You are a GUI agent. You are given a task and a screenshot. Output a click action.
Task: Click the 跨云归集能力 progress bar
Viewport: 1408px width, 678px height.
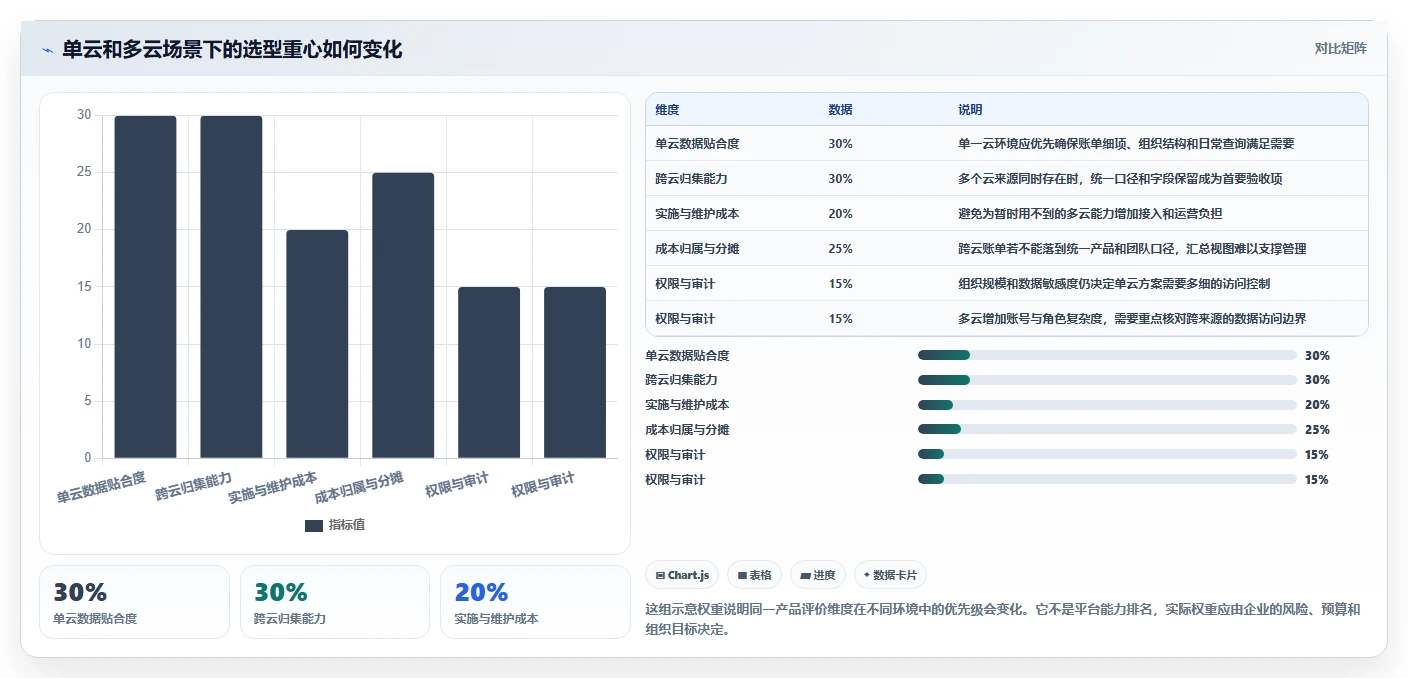[1107, 380]
